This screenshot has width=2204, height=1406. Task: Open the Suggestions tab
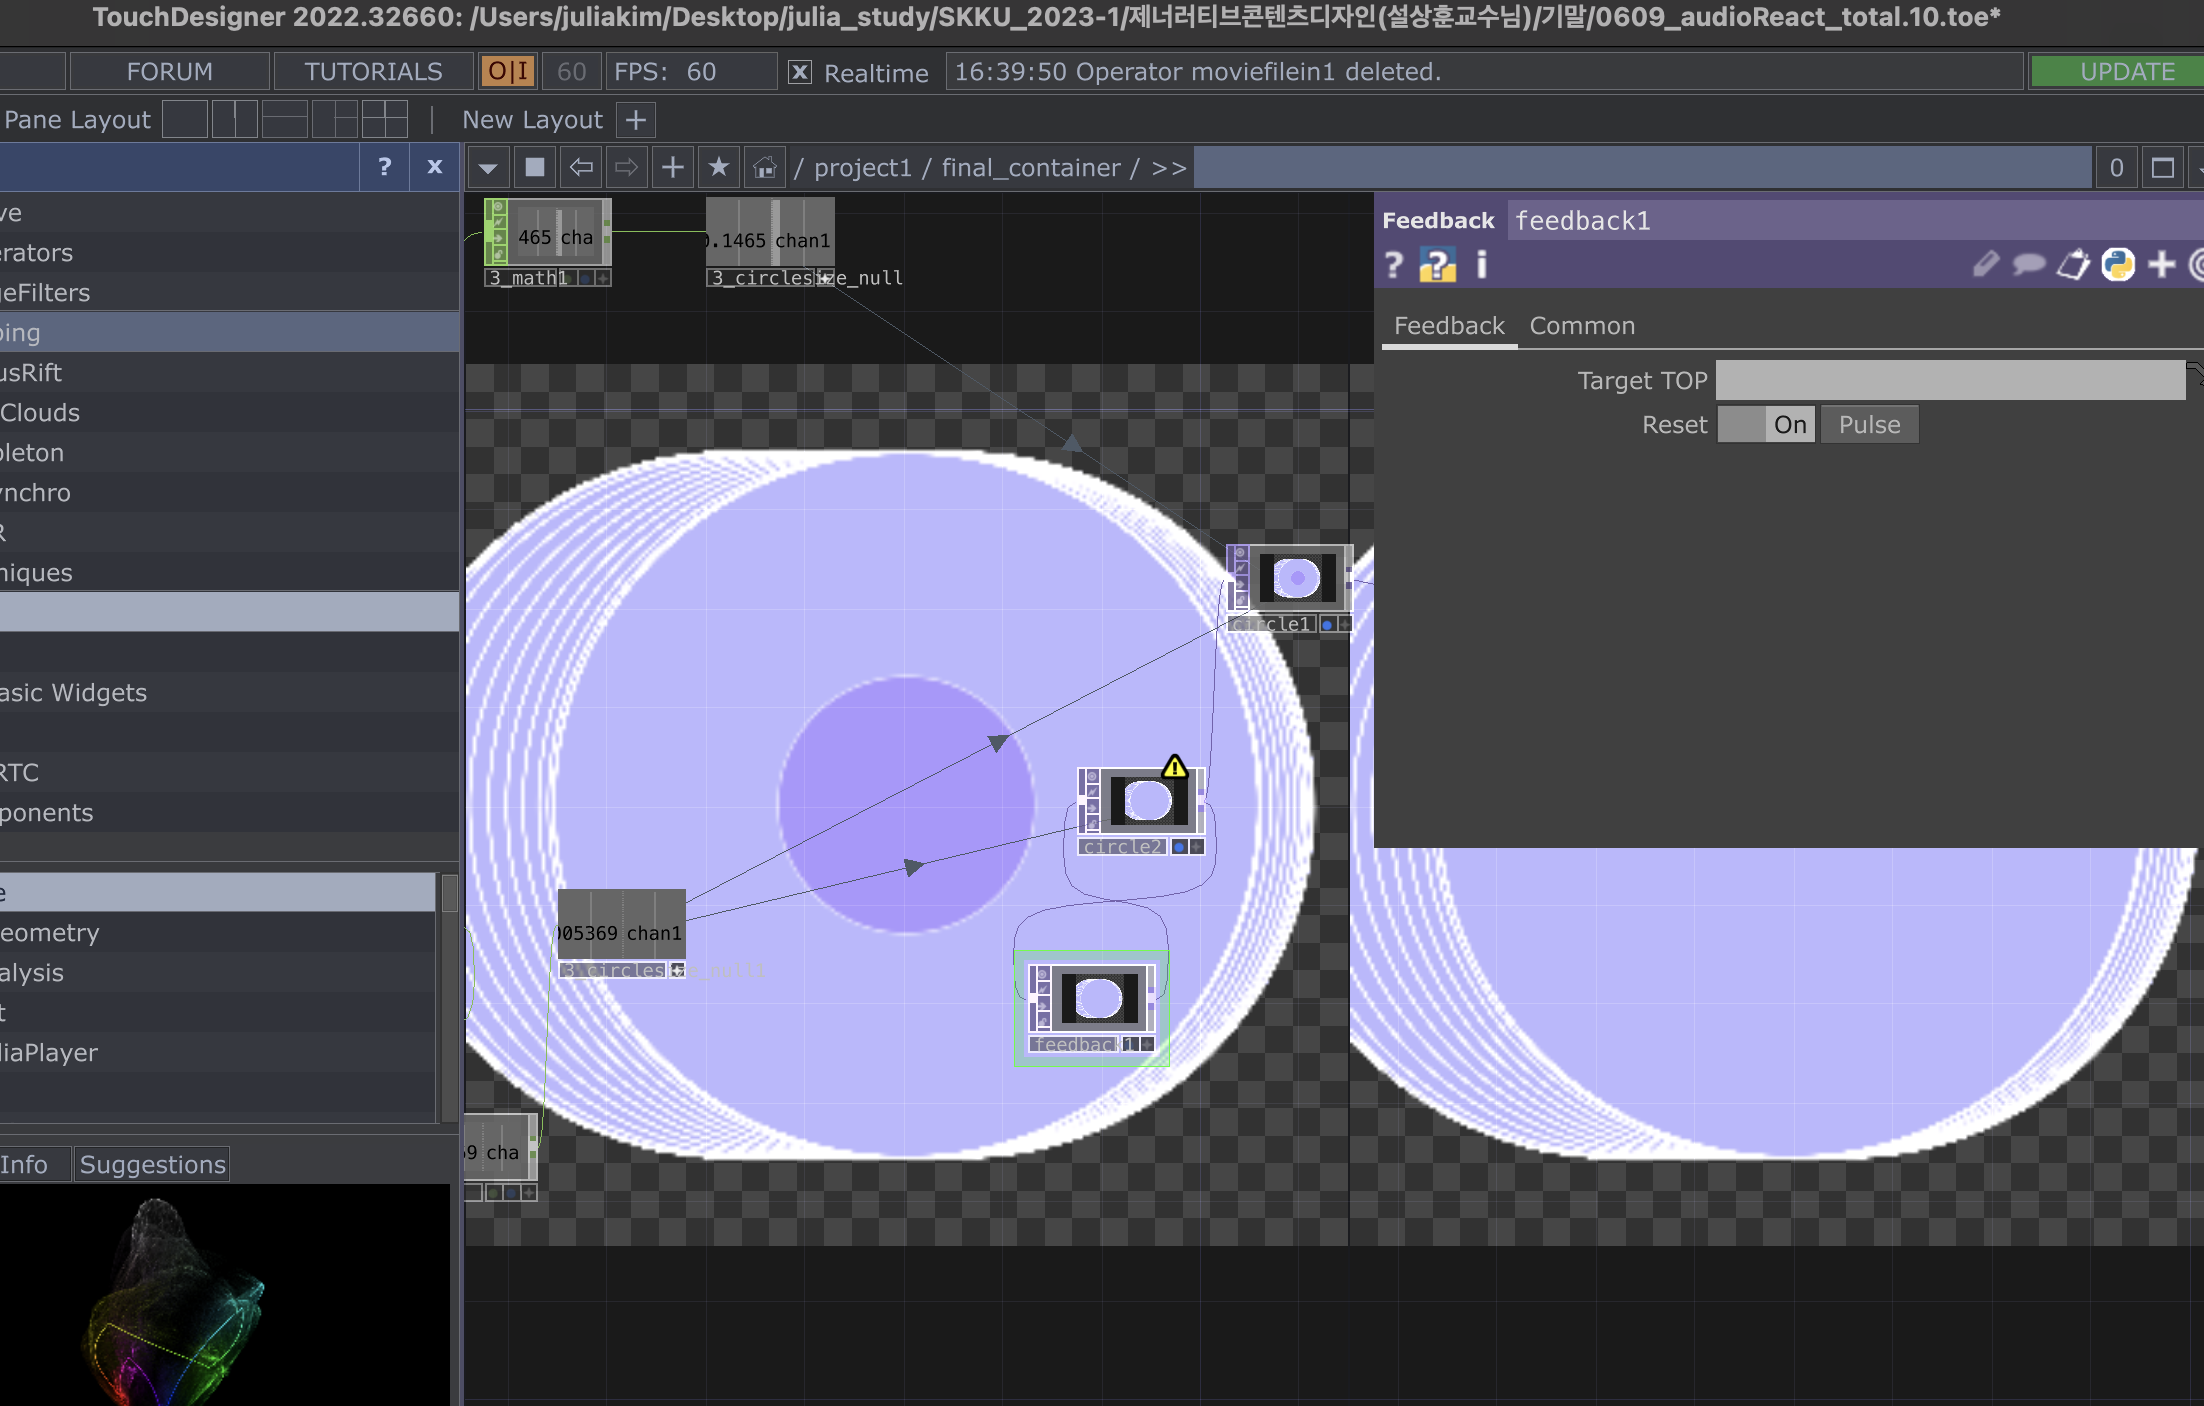coord(152,1164)
